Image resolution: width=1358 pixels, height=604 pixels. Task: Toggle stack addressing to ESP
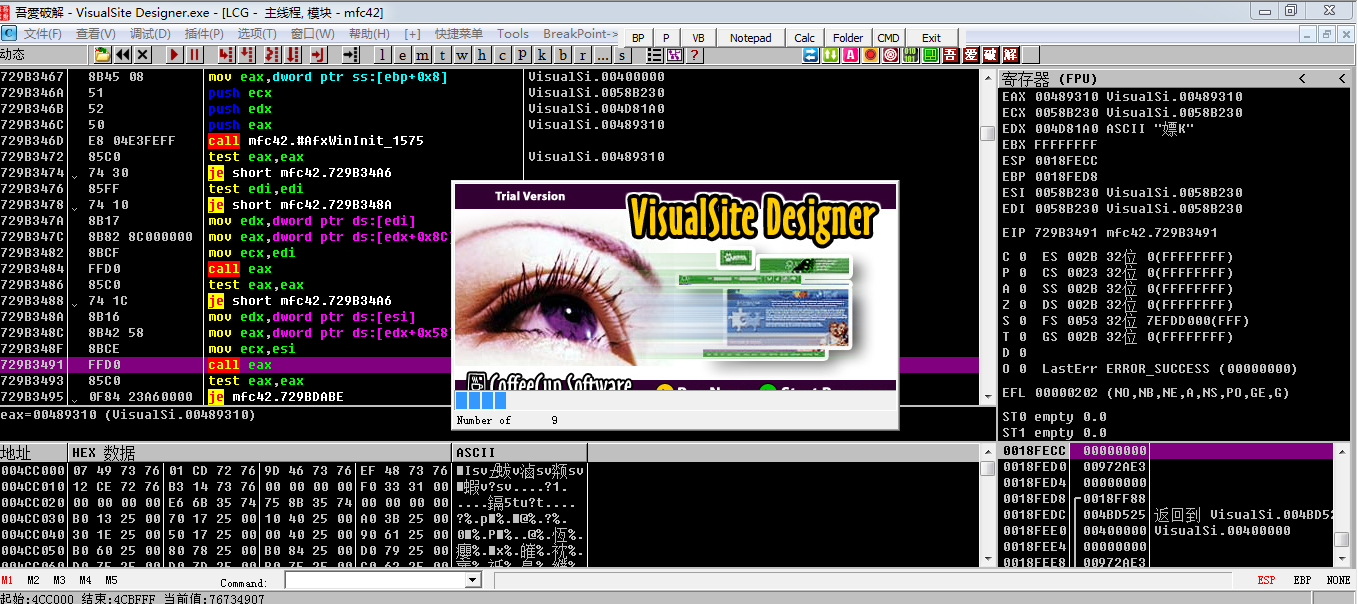[1267, 580]
